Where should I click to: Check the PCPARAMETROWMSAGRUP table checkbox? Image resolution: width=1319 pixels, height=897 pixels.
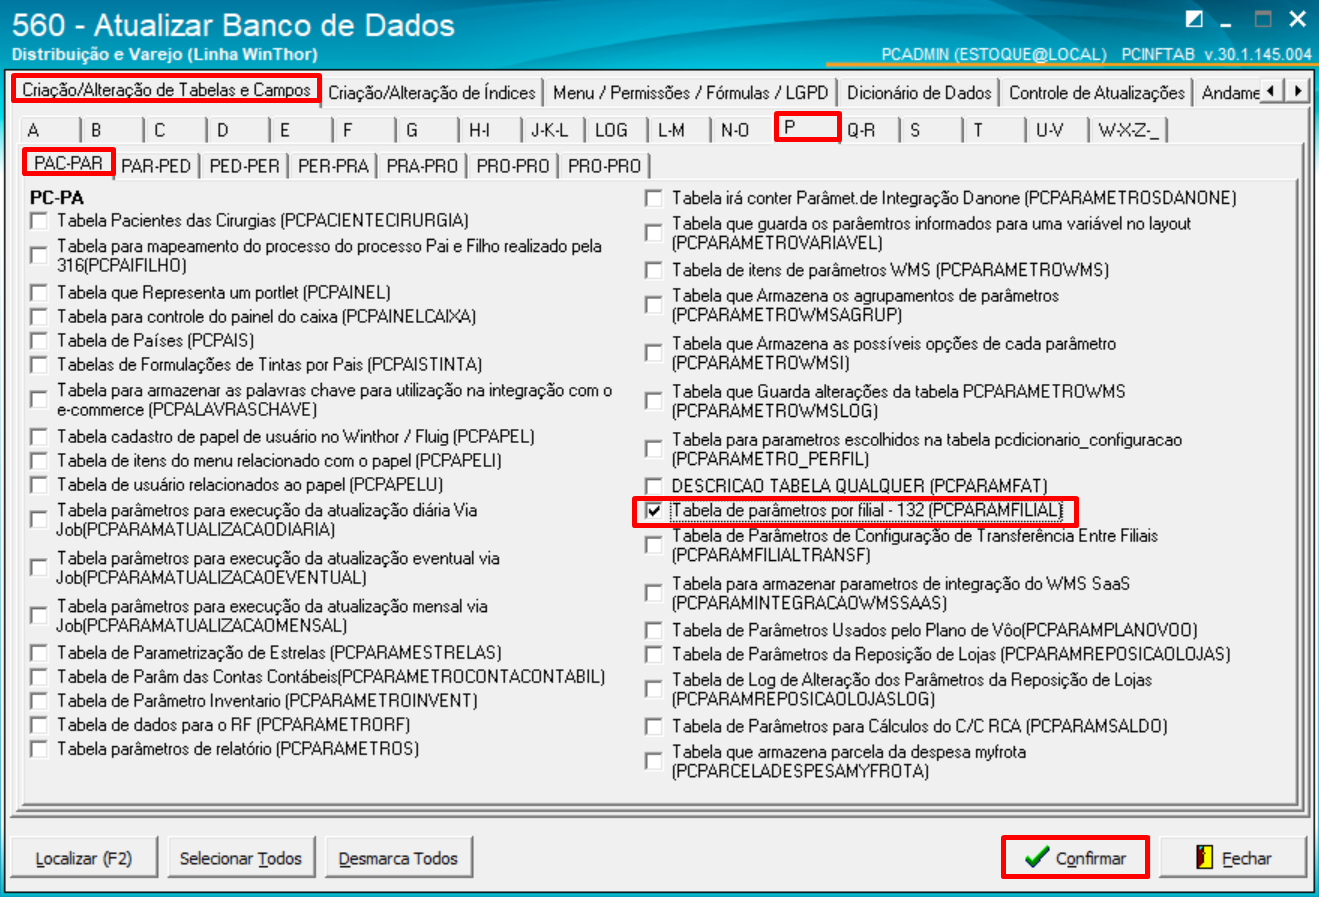click(x=653, y=305)
